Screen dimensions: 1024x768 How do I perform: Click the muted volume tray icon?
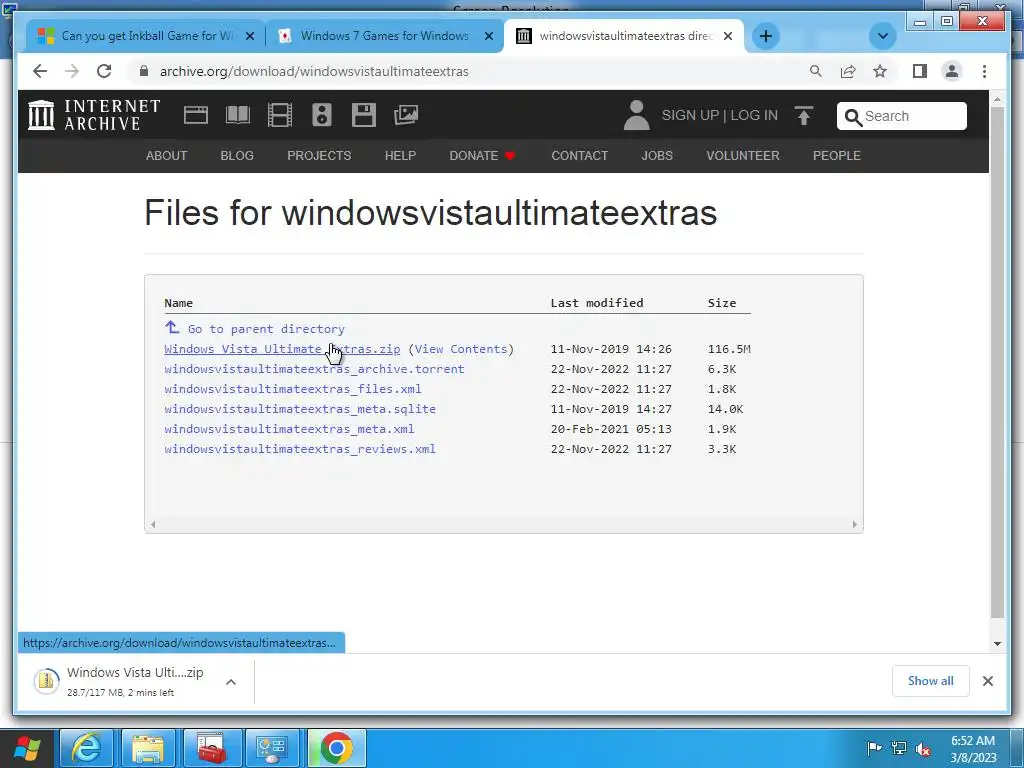click(923, 748)
